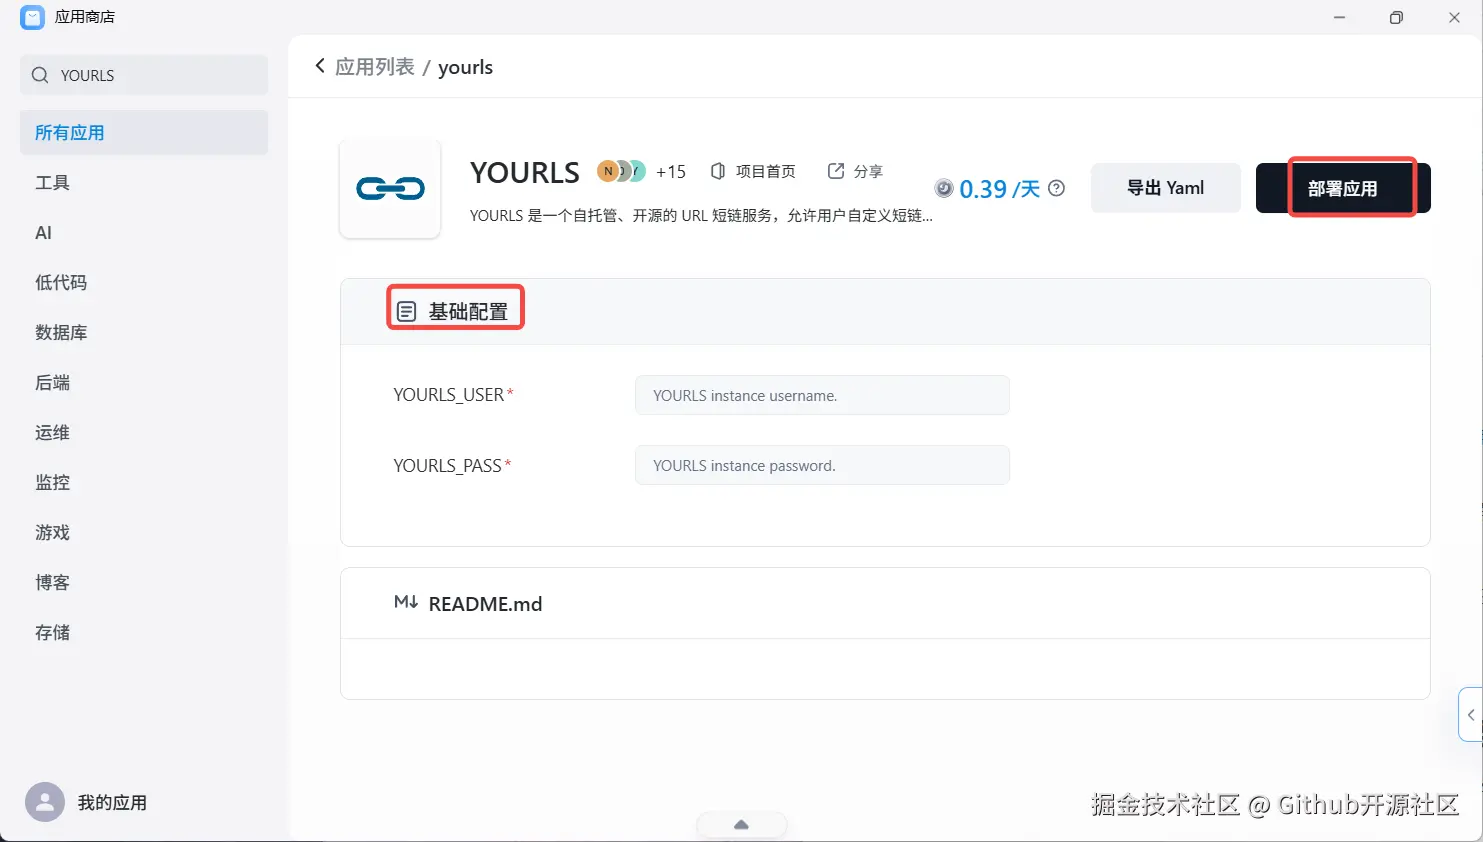Click the 分享 share icon

(x=836, y=171)
